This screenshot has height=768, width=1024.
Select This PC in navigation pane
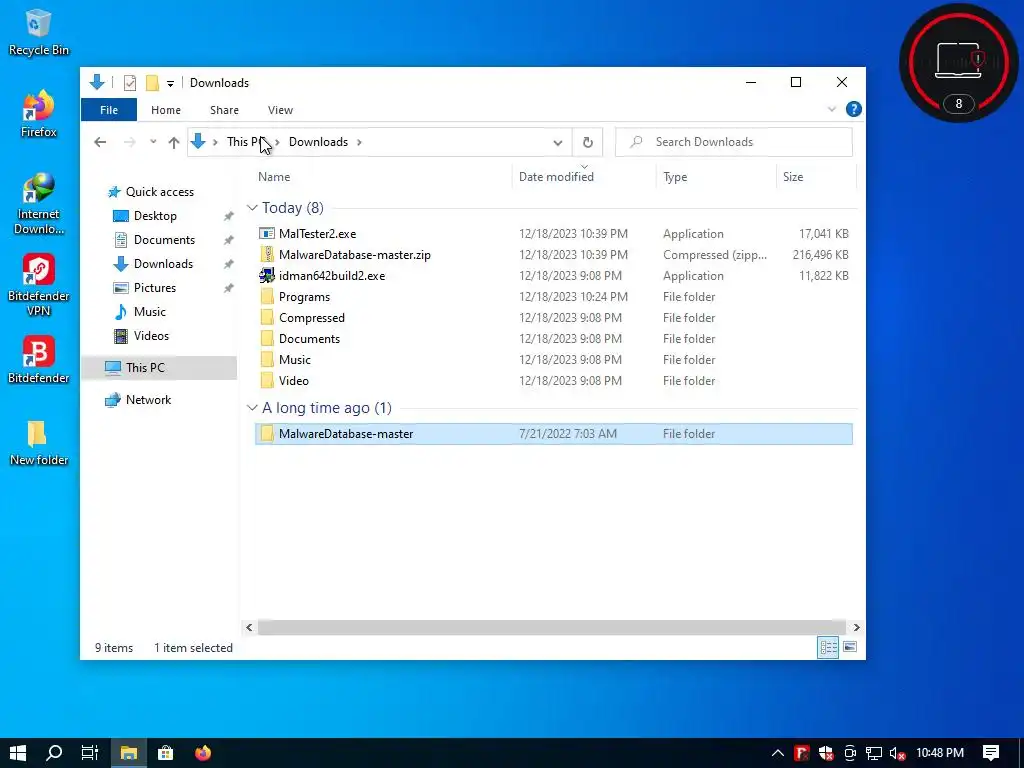(x=159, y=368)
